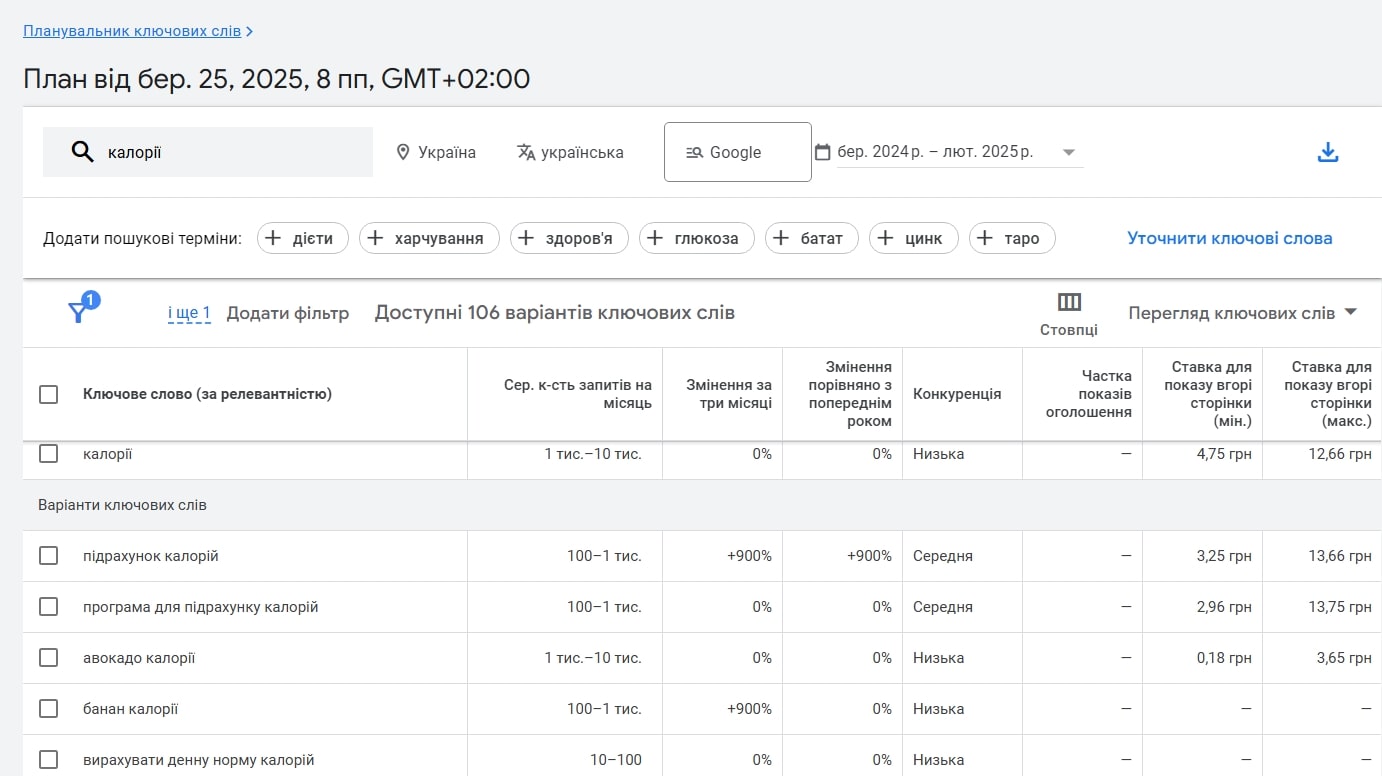Expand the date range dropdown arrow
1382x776 pixels.
click(1068, 153)
